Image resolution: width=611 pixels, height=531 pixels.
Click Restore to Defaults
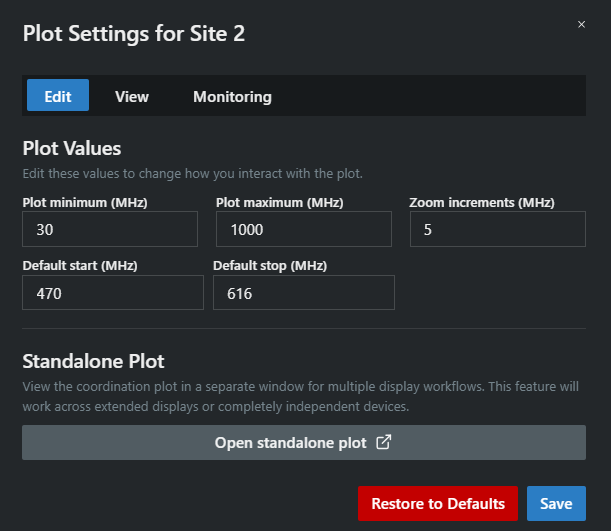click(x=438, y=503)
